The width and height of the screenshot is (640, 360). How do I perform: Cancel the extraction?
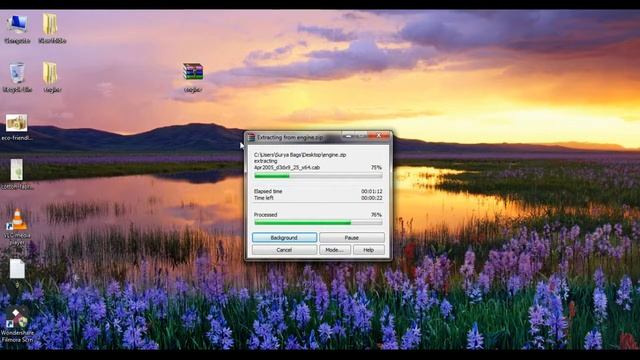[x=284, y=250]
